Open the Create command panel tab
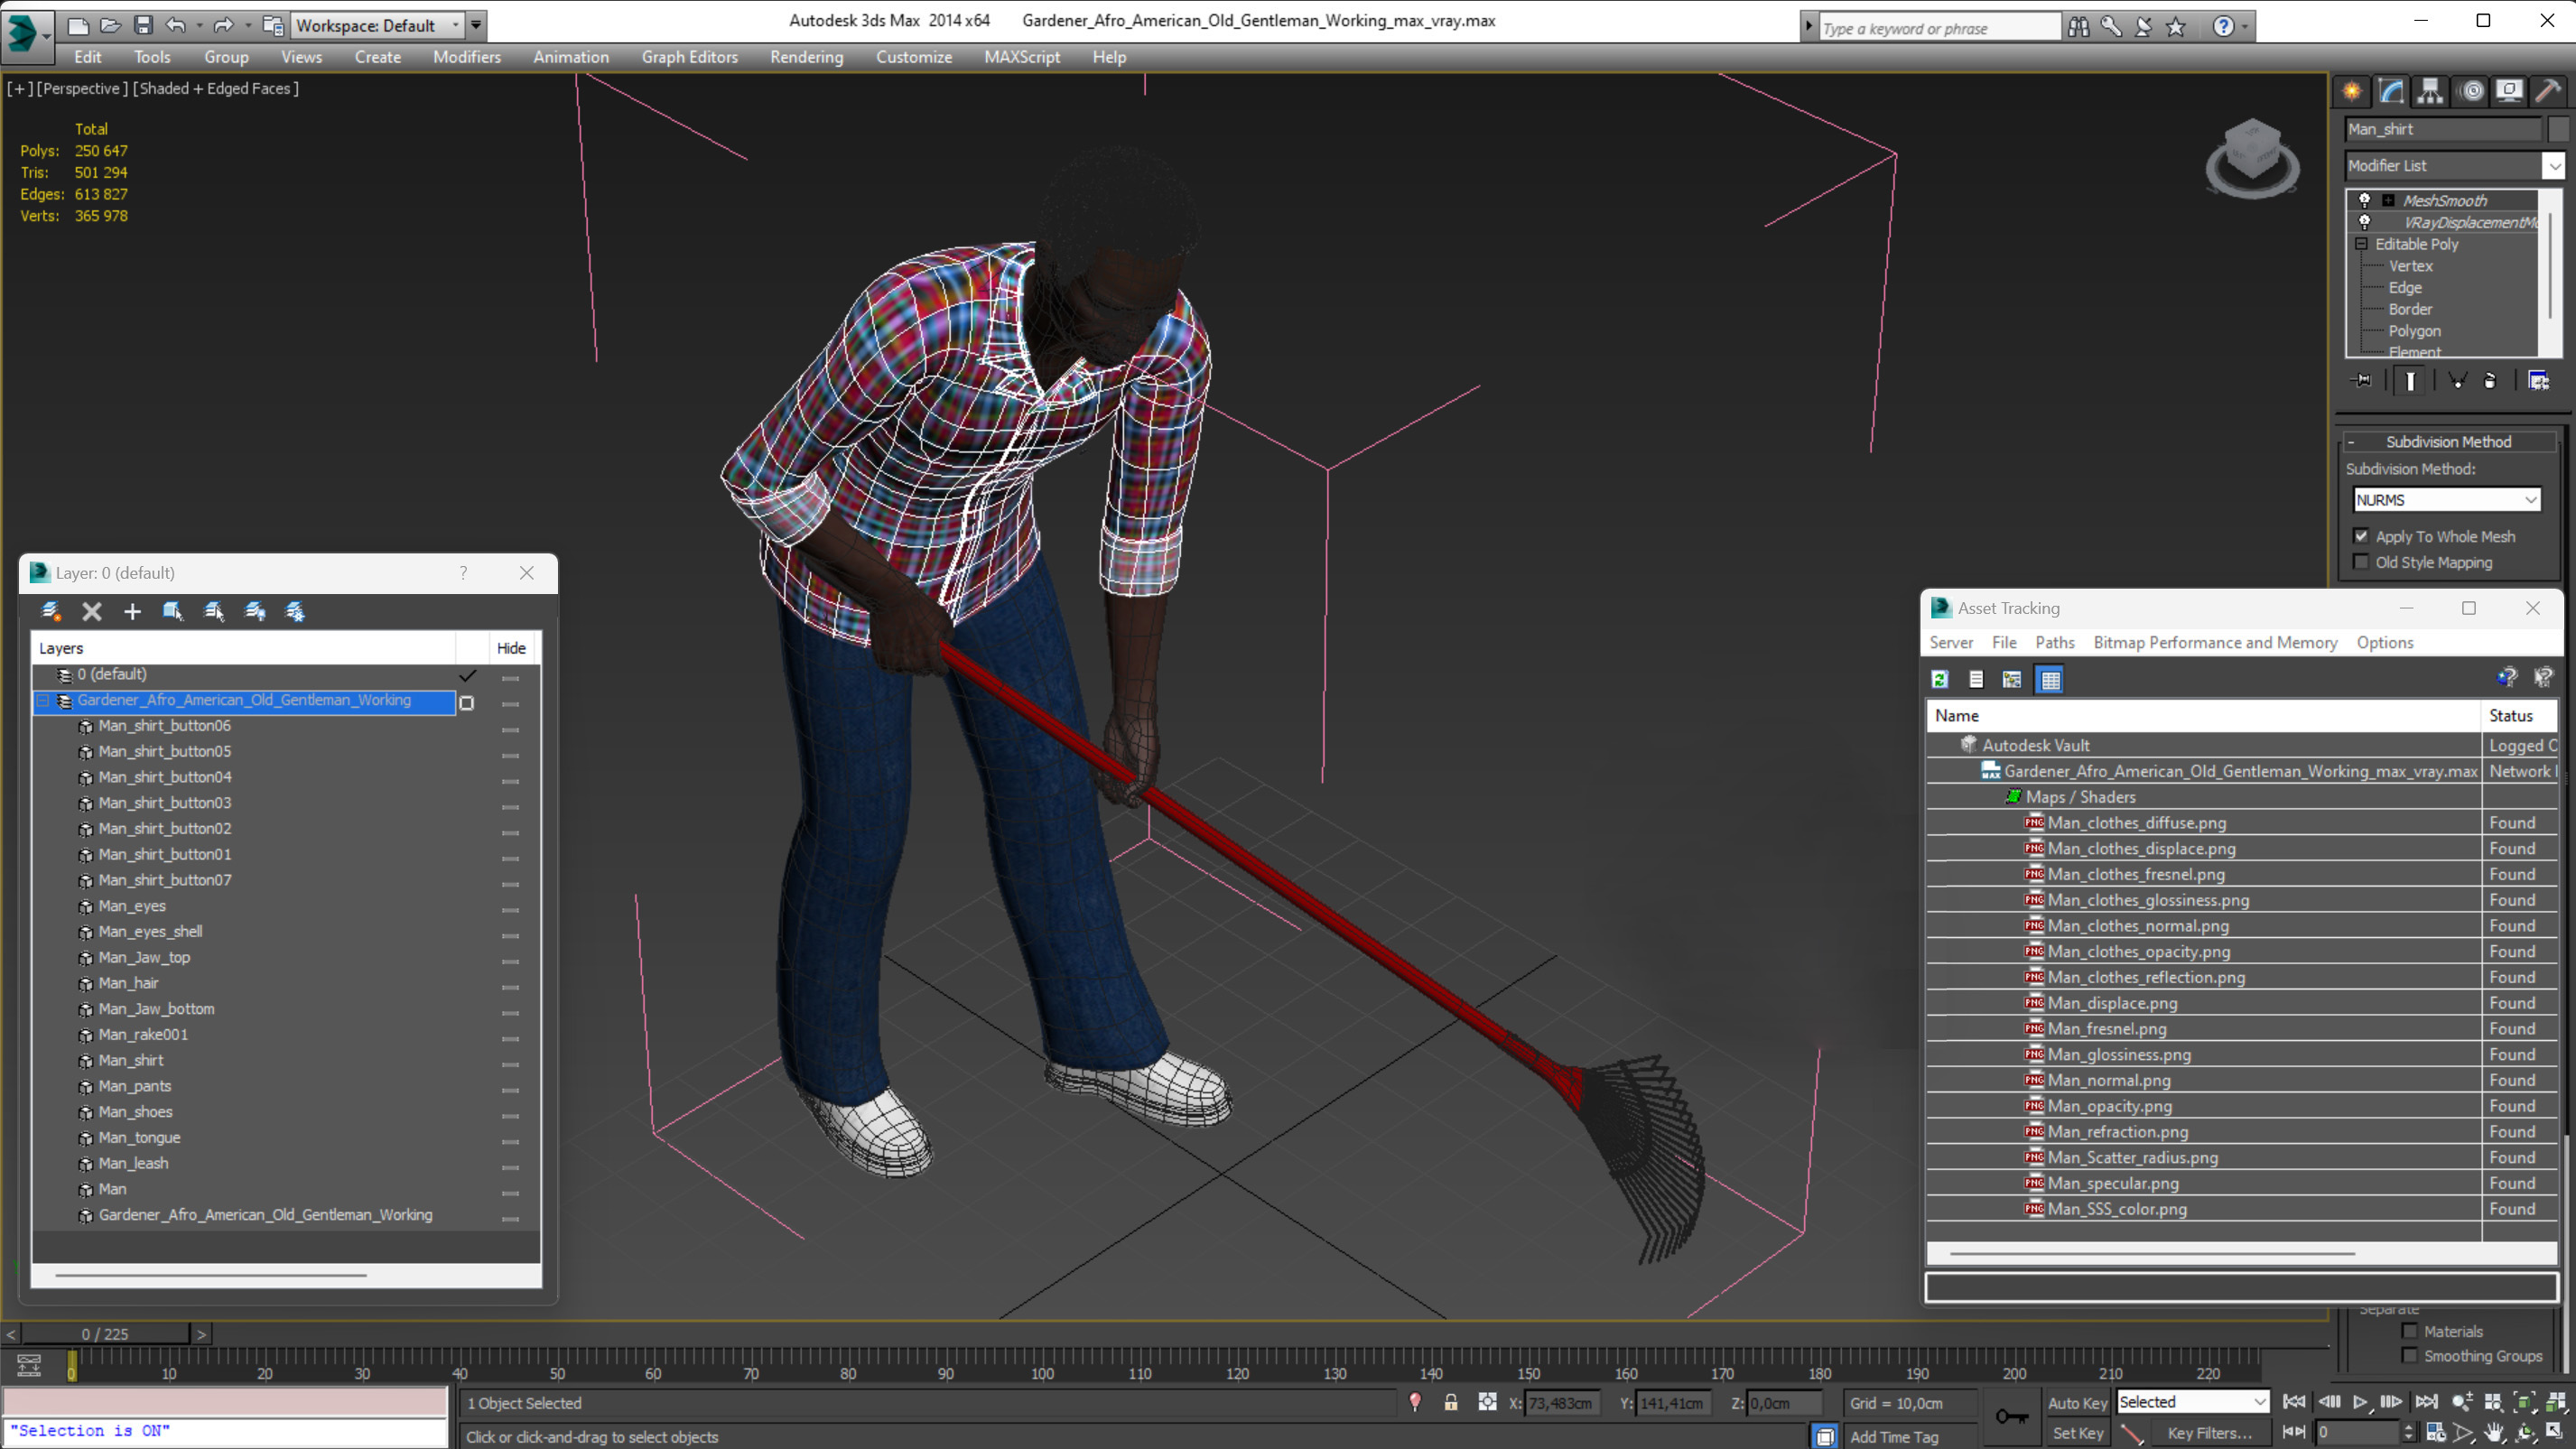This screenshot has height=1449, width=2576. click(x=2351, y=91)
